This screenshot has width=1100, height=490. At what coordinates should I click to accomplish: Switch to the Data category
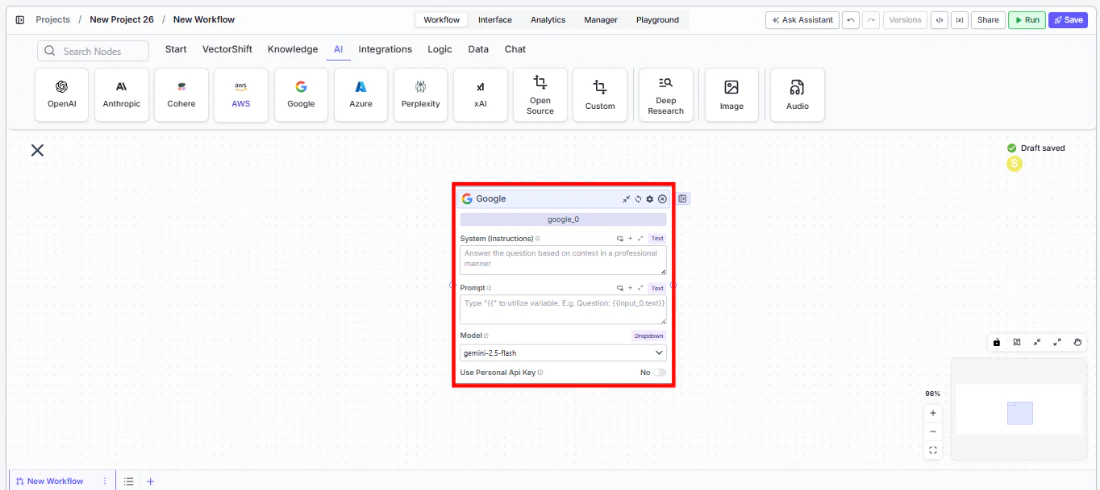tap(478, 50)
